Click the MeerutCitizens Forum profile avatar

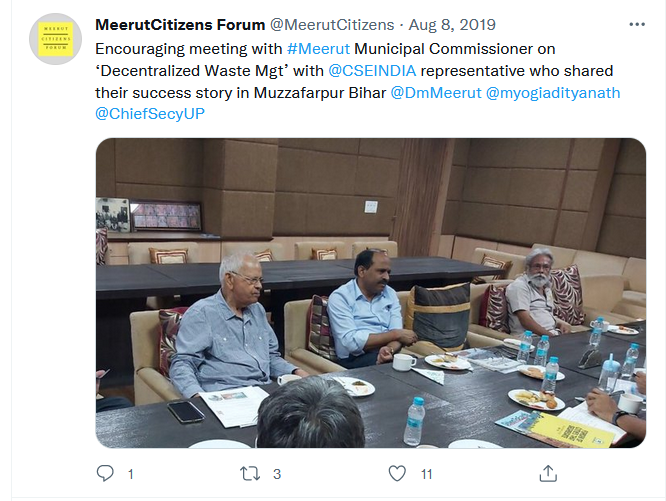point(55,39)
